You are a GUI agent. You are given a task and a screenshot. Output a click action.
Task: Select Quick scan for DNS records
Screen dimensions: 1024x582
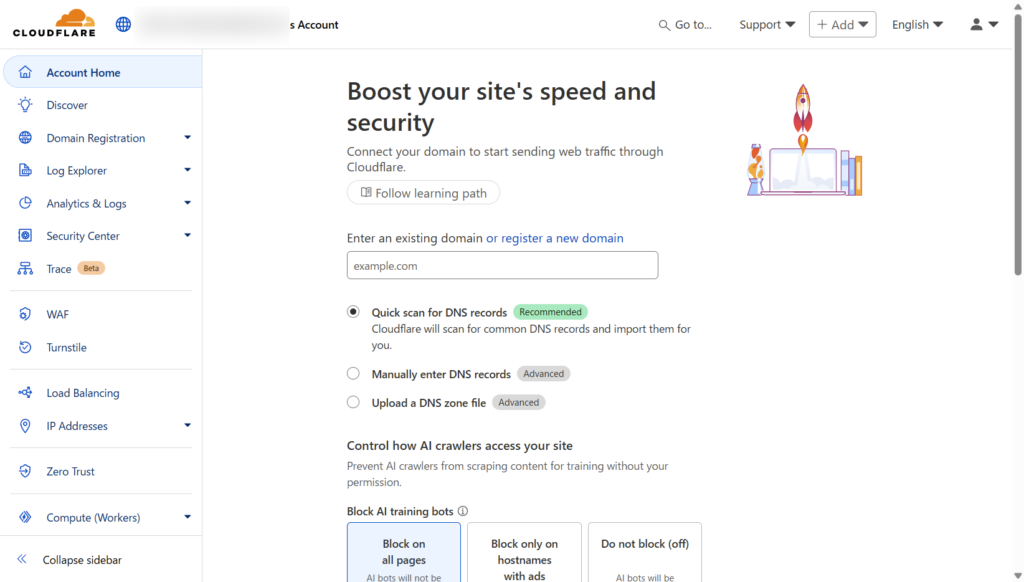coord(353,312)
